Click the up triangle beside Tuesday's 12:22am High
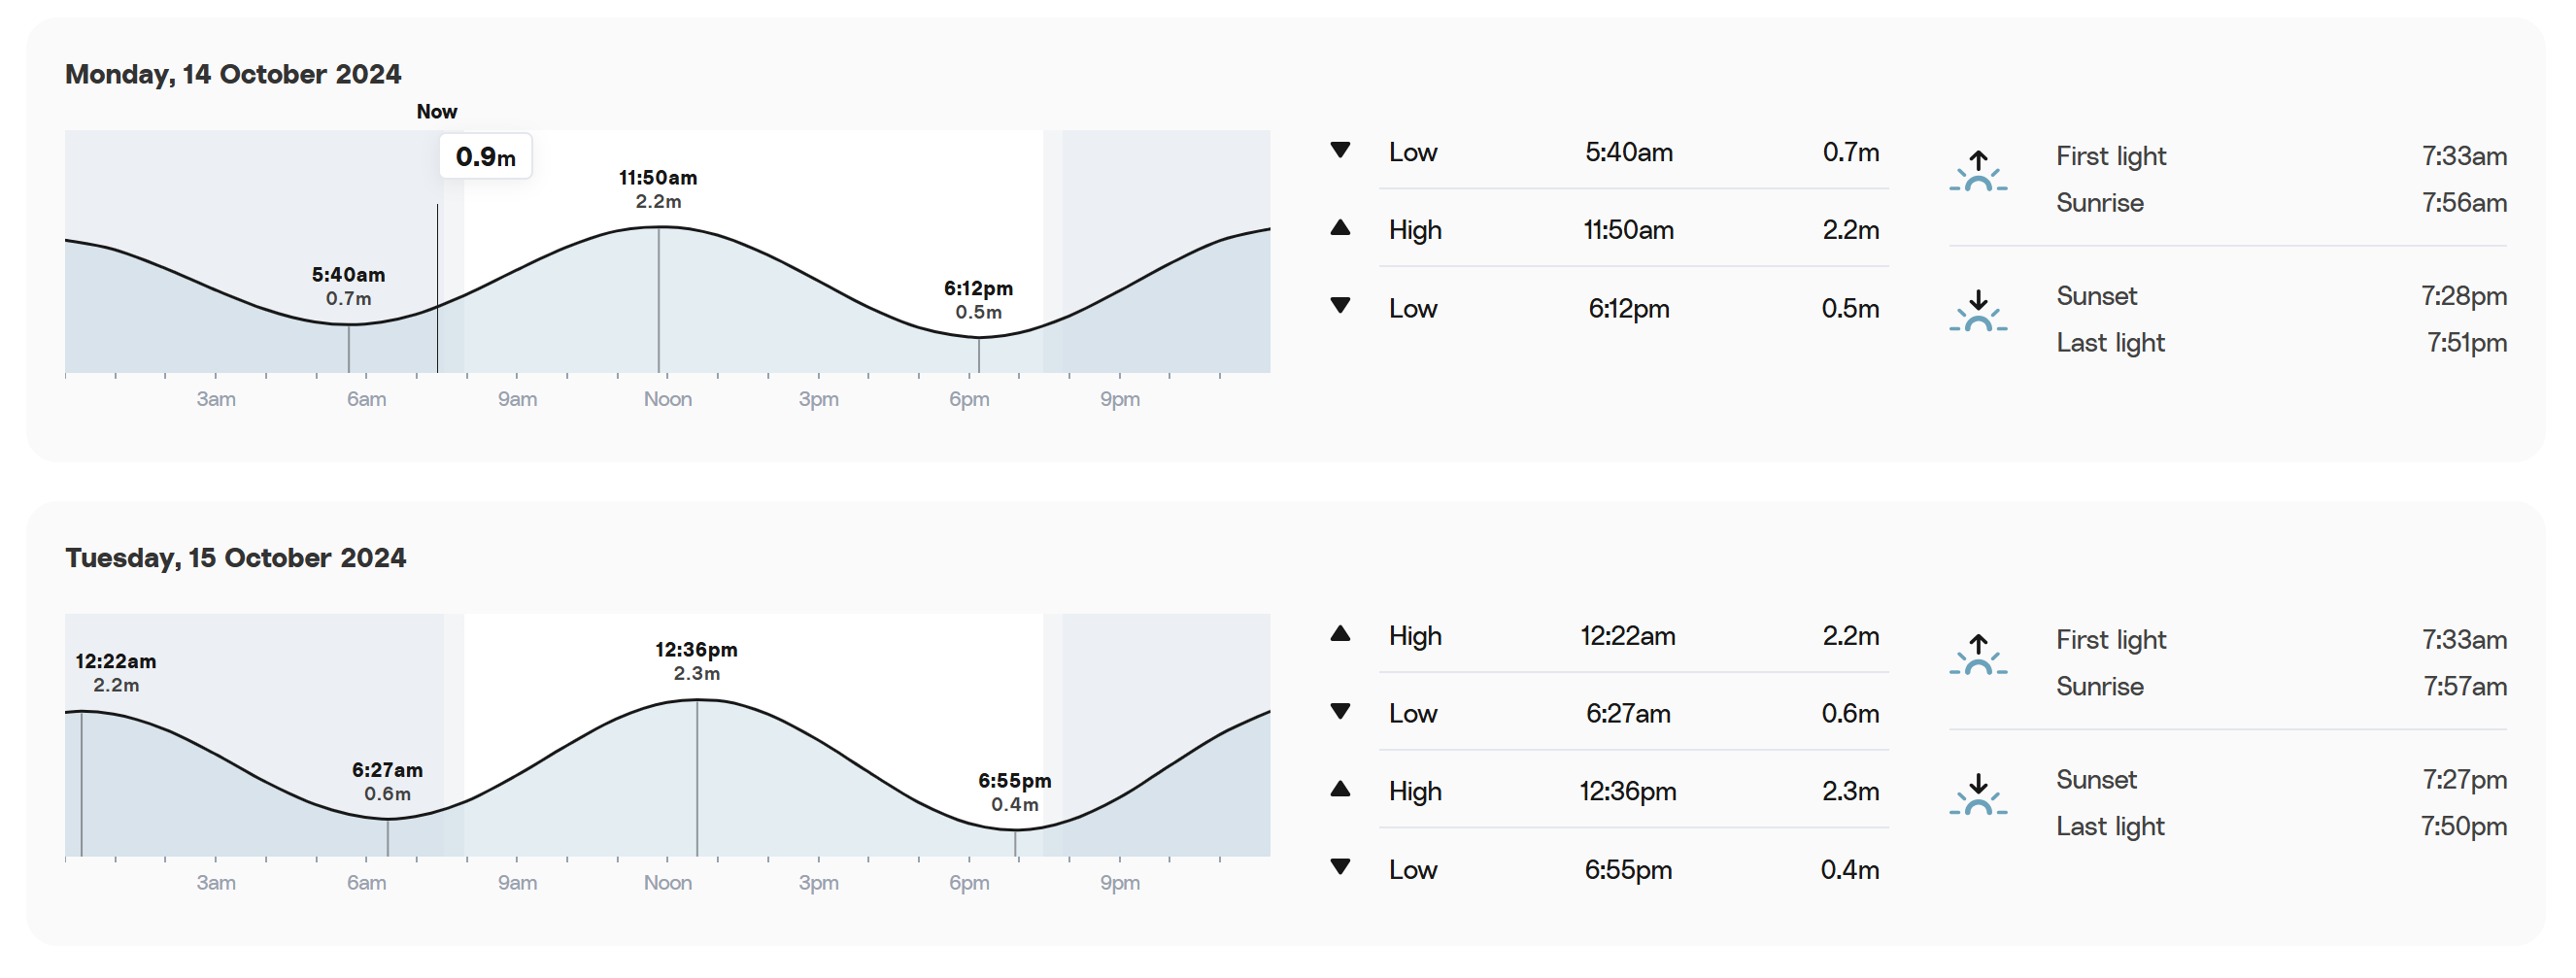The width and height of the screenshot is (2576, 978). coord(1340,634)
